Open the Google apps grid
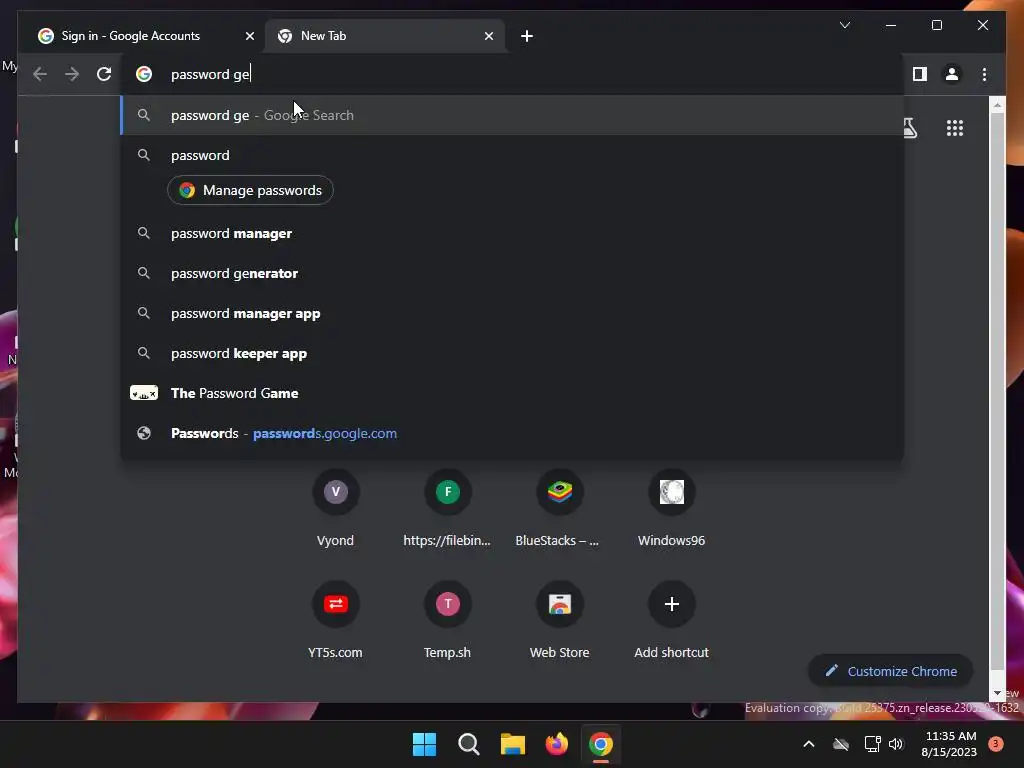The width and height of the screenshot is (1024, 768). (955, 128)
